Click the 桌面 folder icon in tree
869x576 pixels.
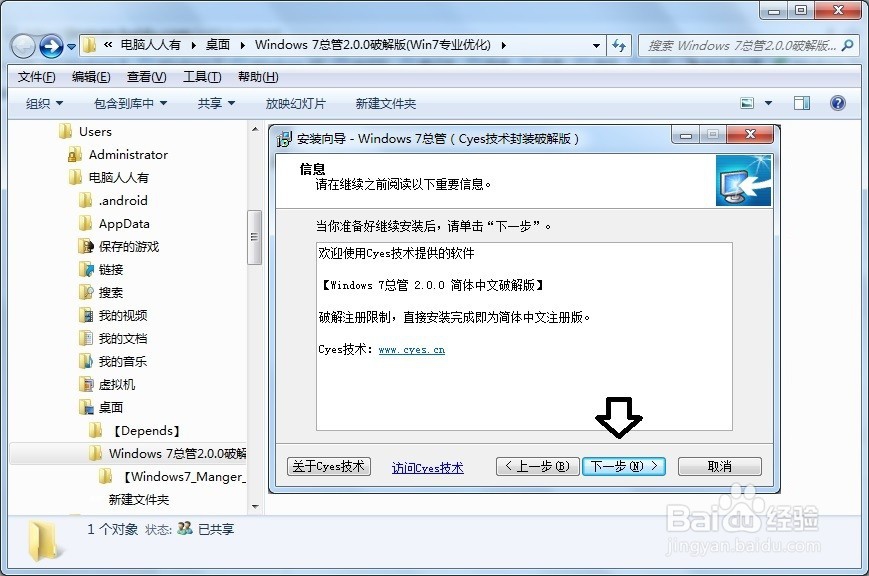point(86,408)
